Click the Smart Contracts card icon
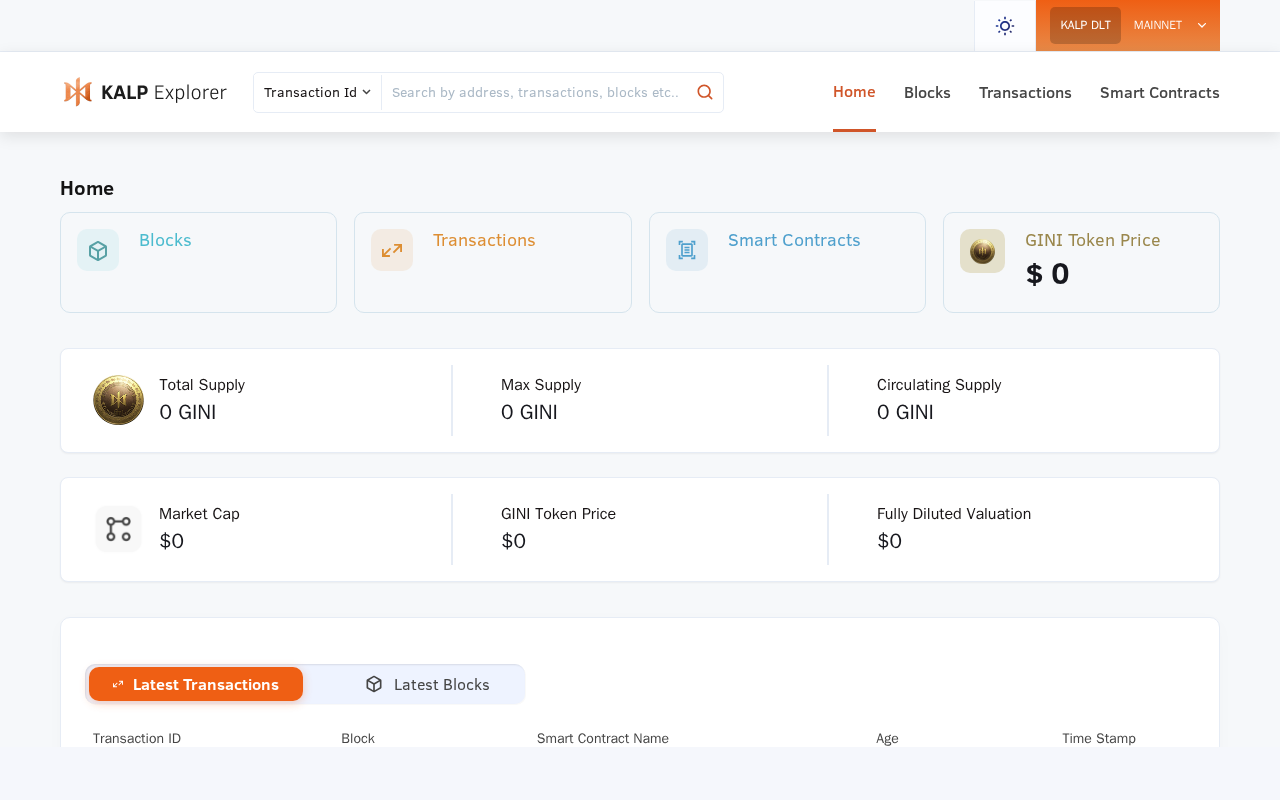Viewport: 1280px width, 800px height. tap(687, 250)
